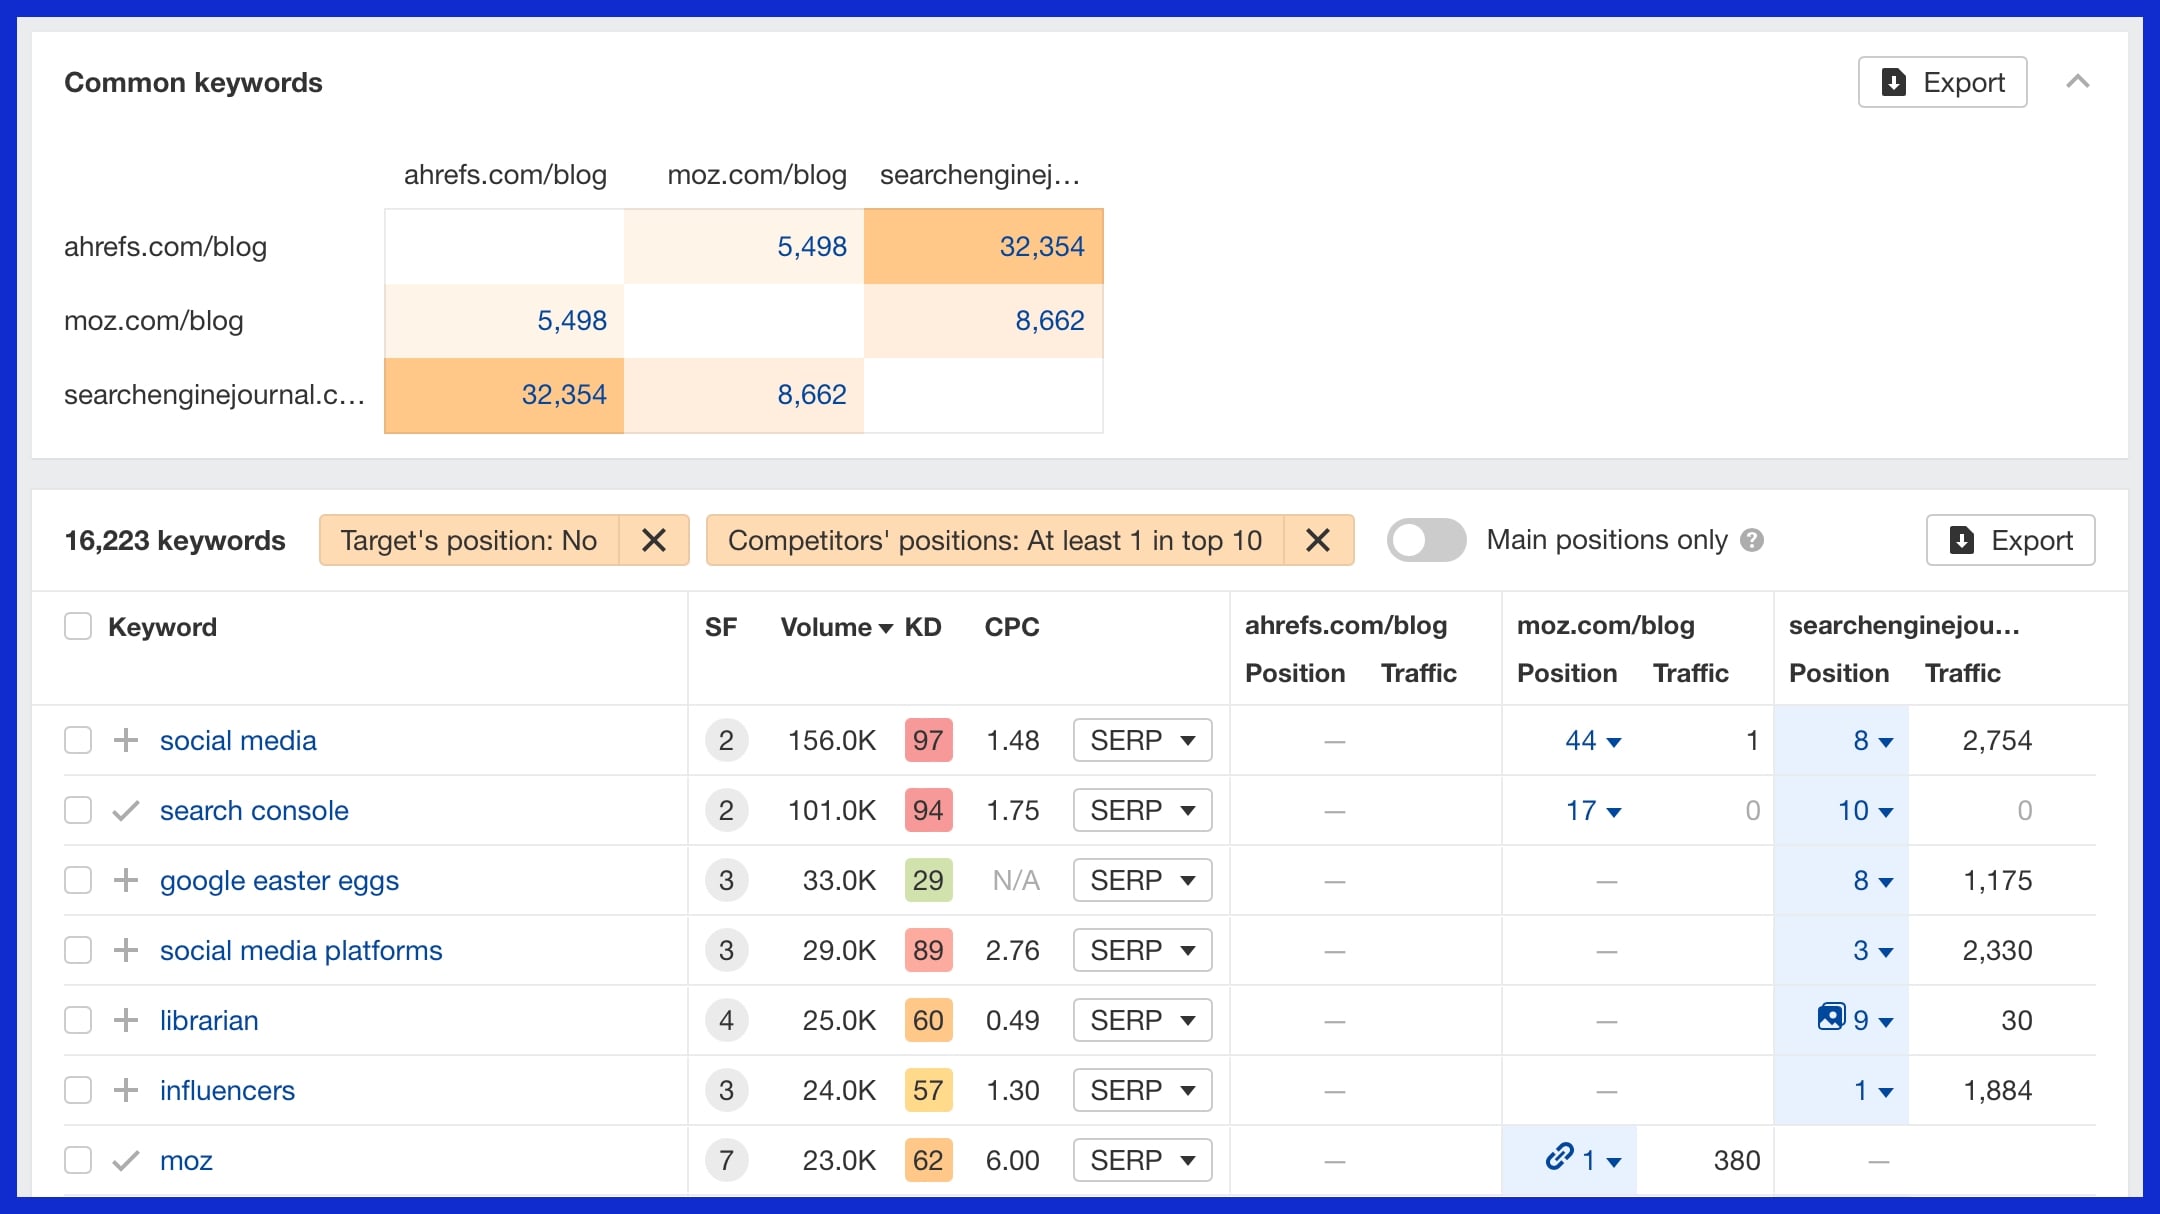Add influencers keyword via plus icon
The image size is (2160, 1214).
pos(125,1090)
